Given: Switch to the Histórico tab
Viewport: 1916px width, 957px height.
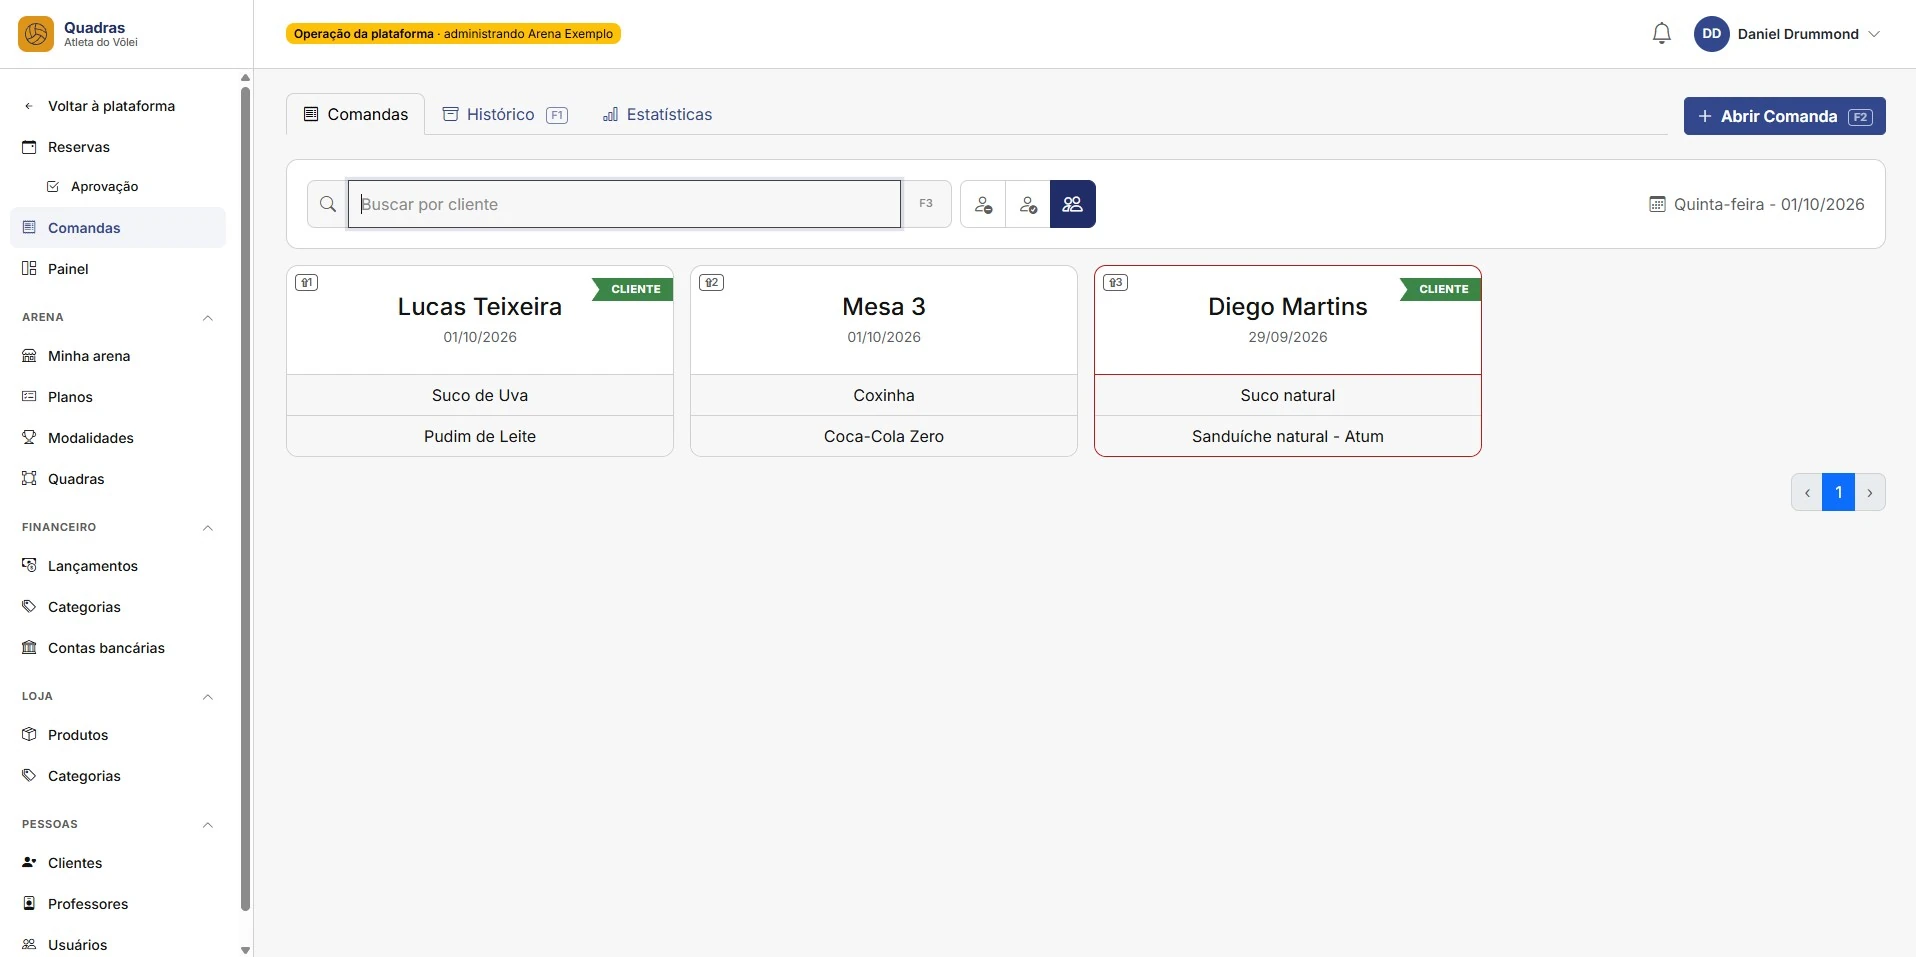Looking at the screenshot, I should coord(505,115).
